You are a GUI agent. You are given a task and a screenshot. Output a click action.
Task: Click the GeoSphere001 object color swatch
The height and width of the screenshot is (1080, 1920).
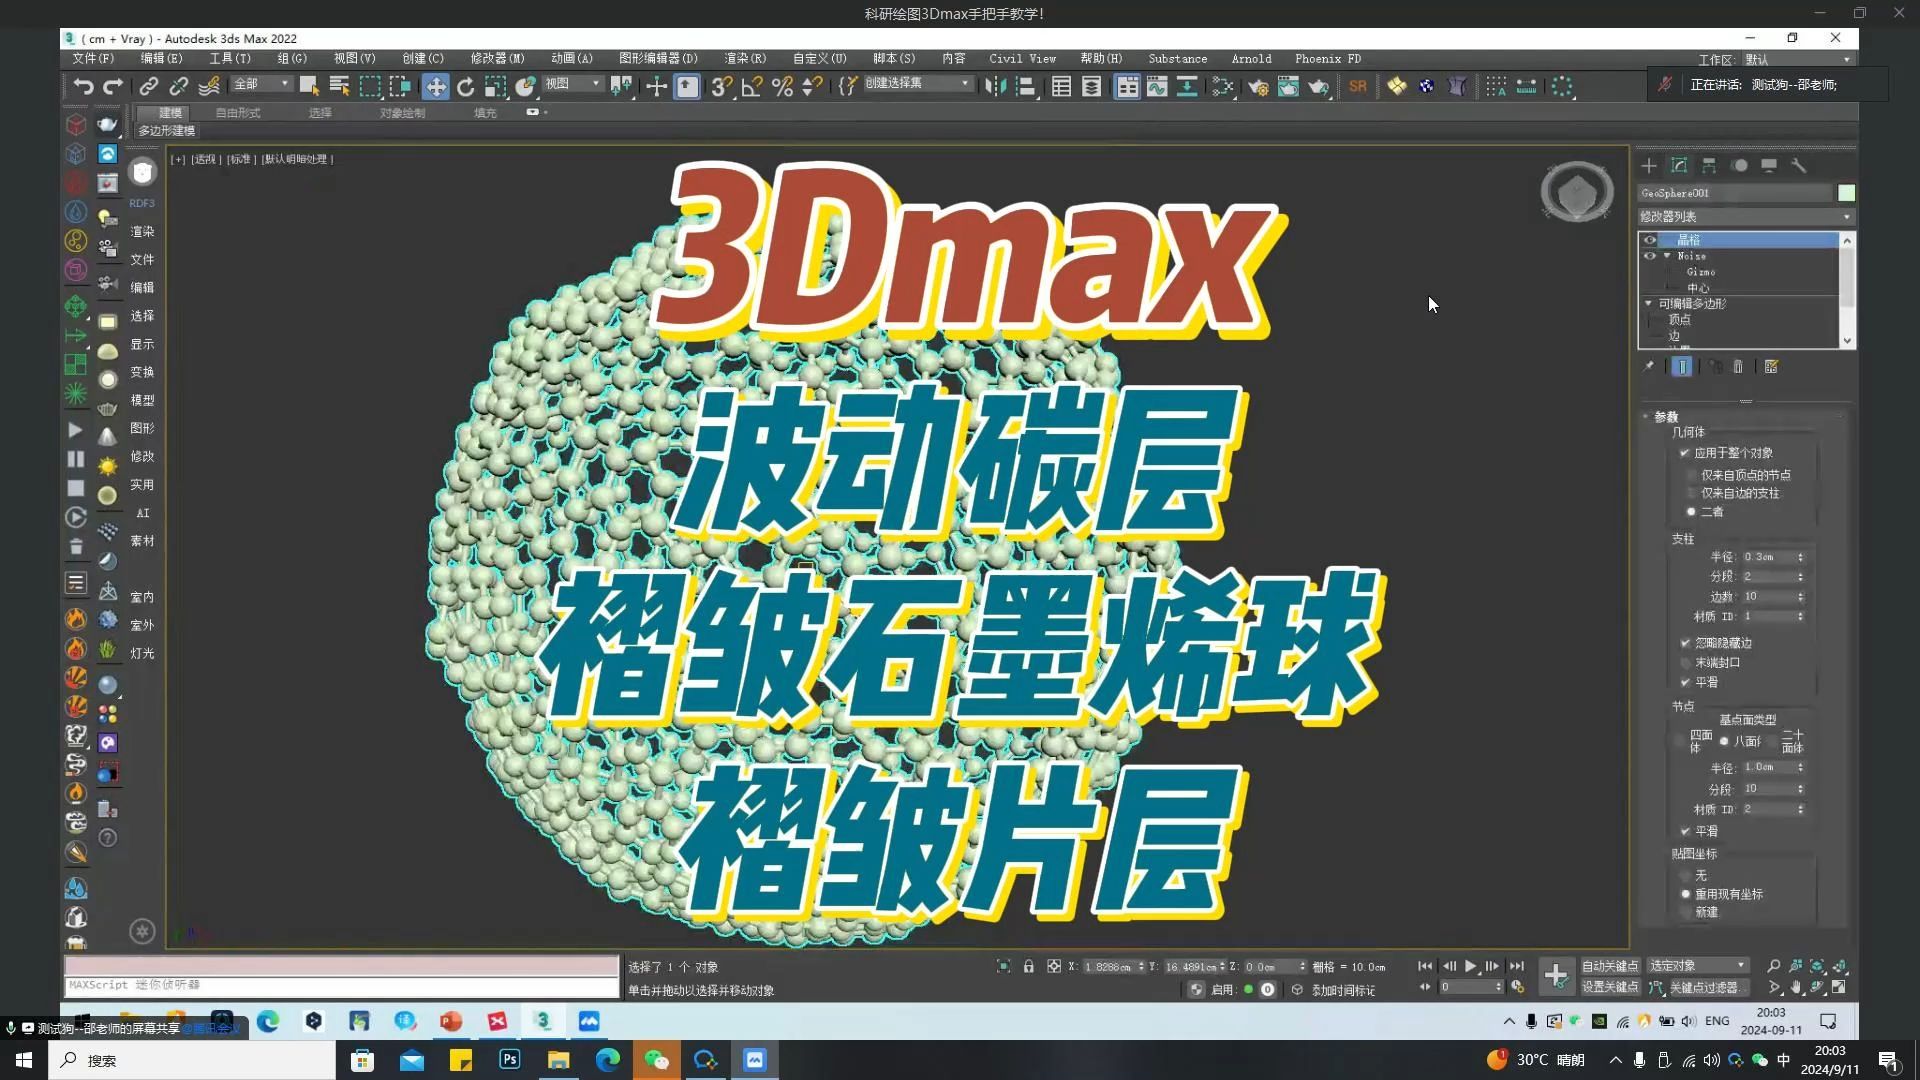point(1847,193)
